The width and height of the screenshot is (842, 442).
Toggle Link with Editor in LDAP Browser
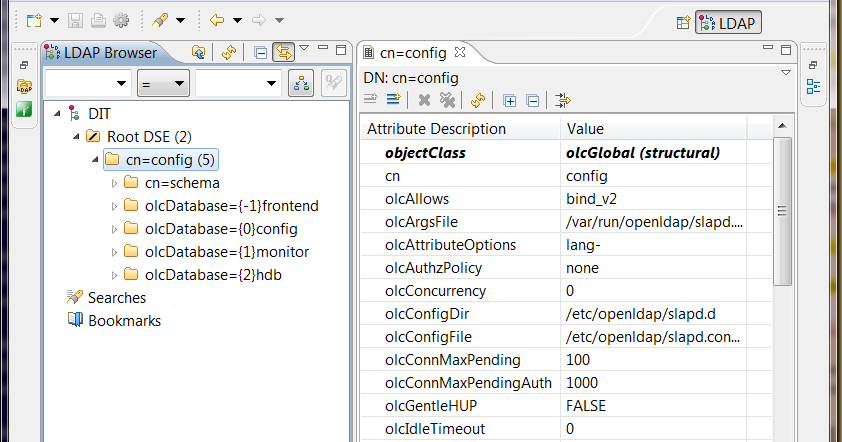tap(283, 53)
